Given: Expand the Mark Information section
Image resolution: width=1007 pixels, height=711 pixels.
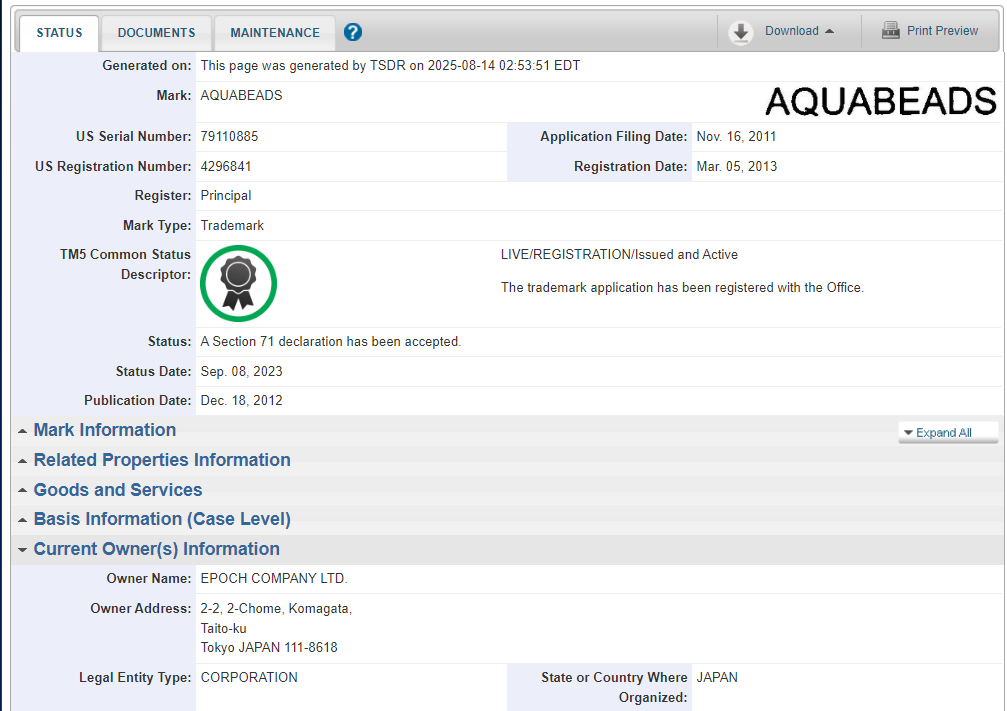Looking at the screenshot, I should [x=104, y=430].
